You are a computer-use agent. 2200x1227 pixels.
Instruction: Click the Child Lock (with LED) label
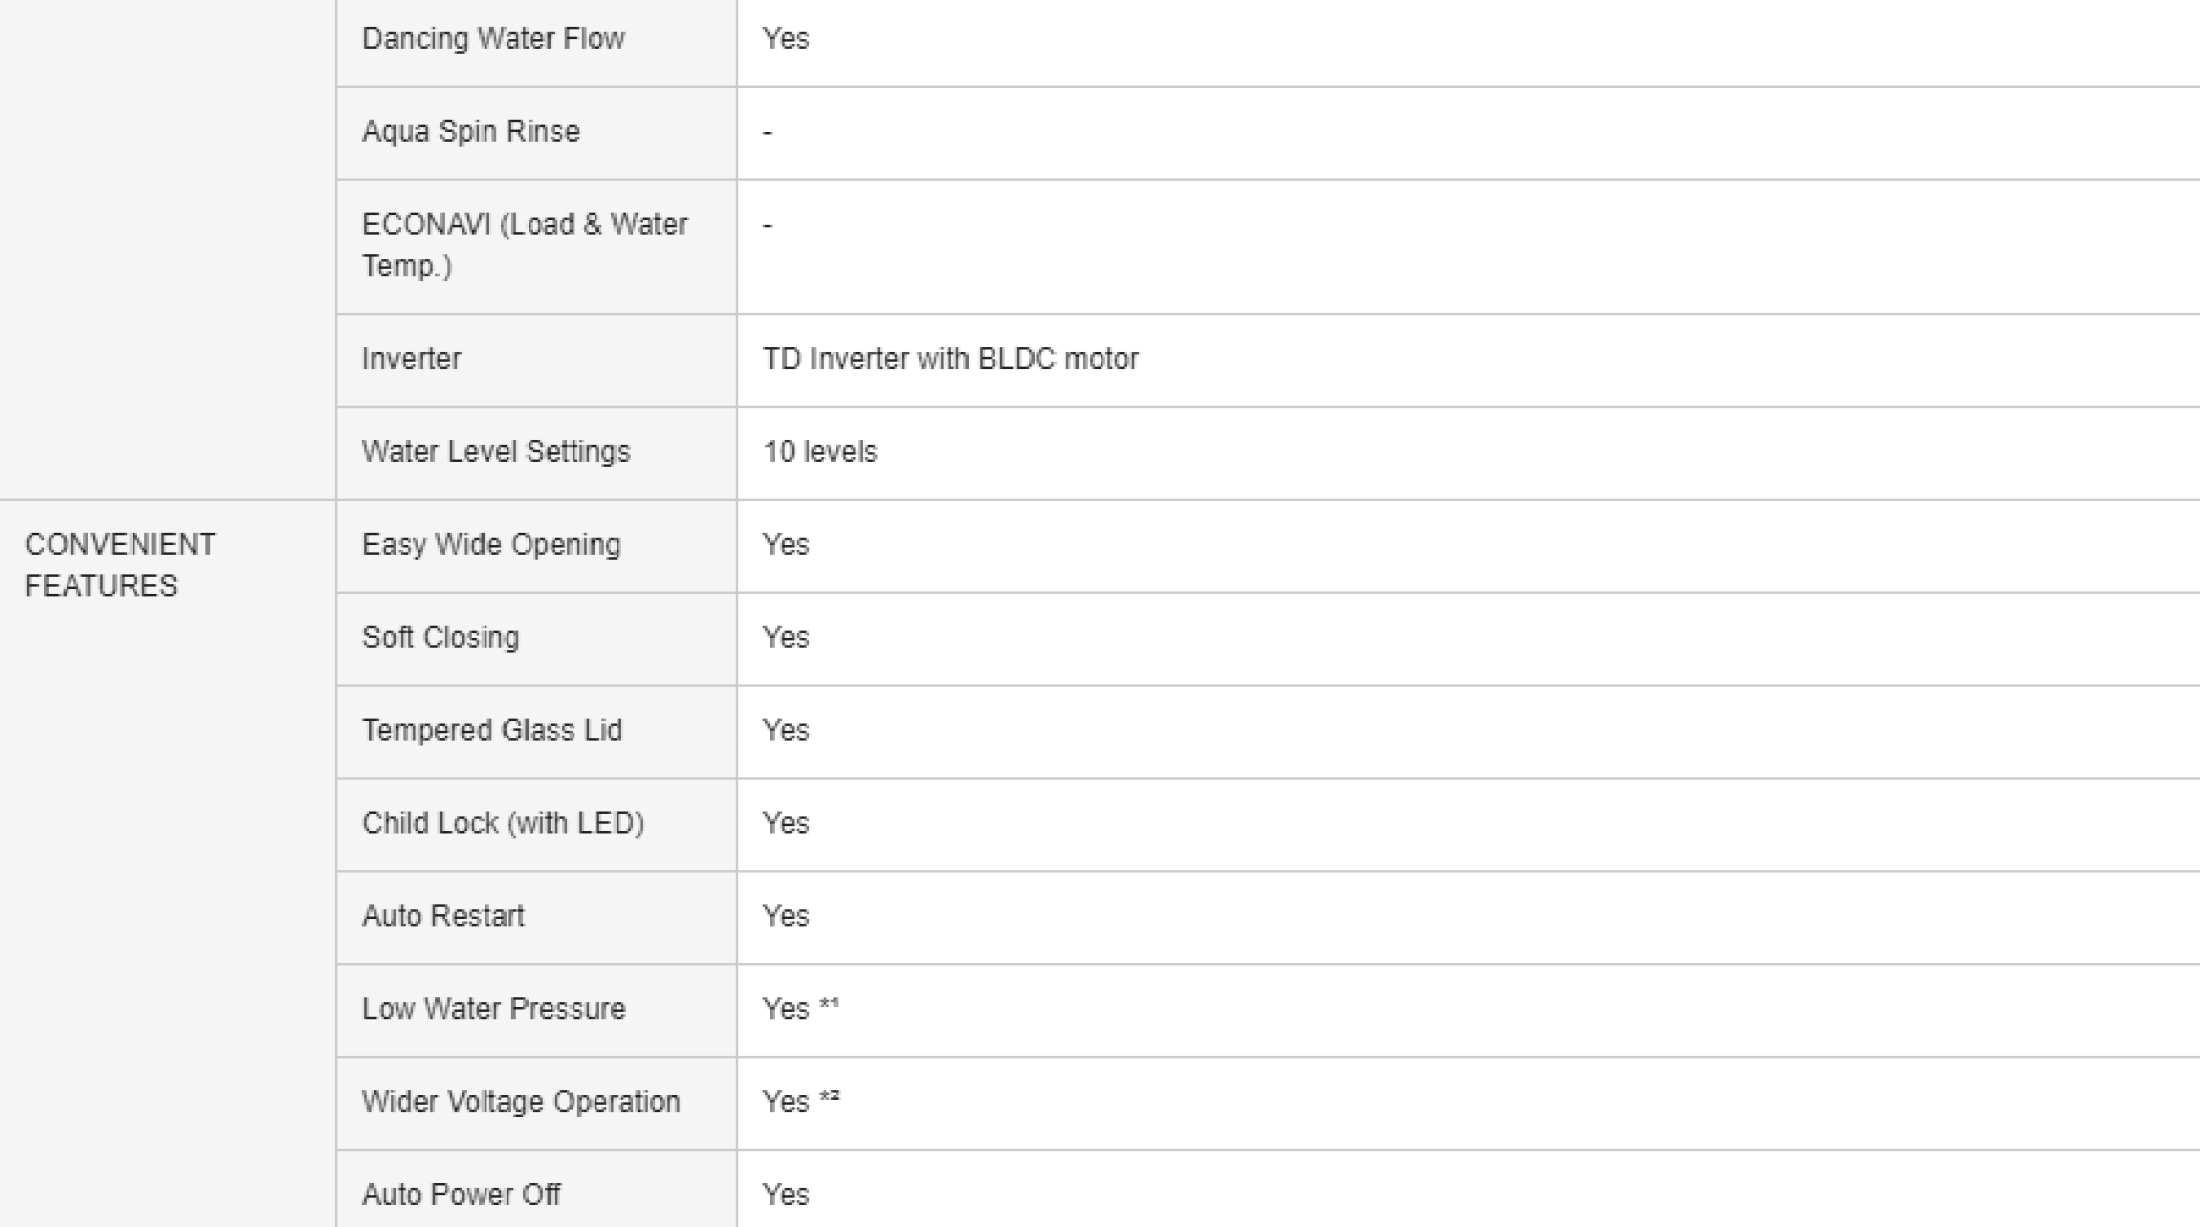click(x=503, y=824)
